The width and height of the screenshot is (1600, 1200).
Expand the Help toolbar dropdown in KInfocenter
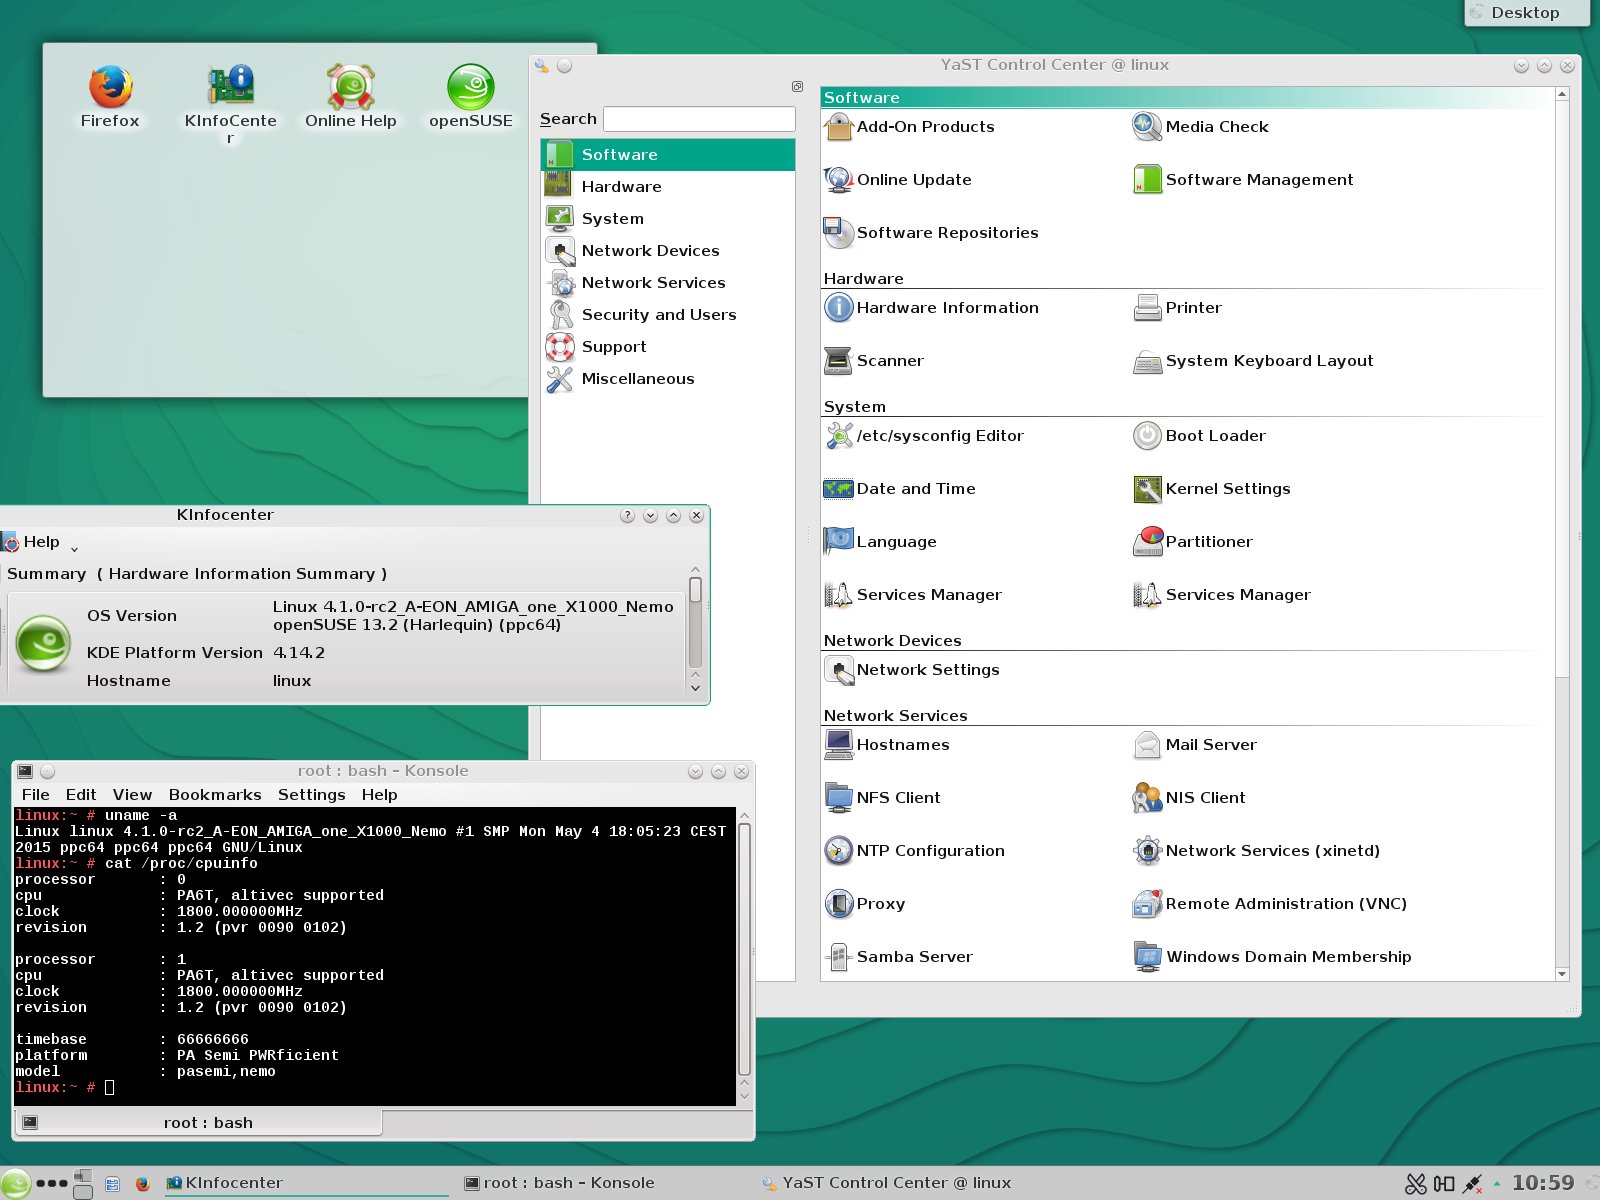point(74,548)
